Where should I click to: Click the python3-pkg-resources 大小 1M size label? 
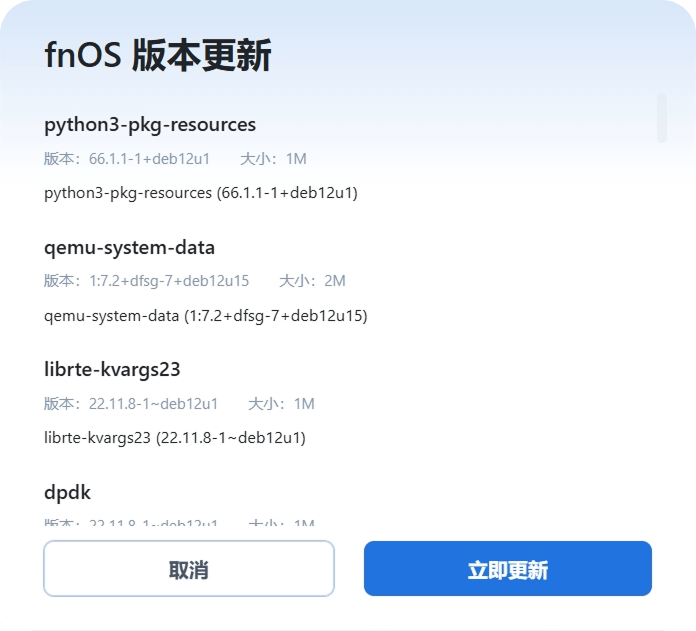coord(273,159)
